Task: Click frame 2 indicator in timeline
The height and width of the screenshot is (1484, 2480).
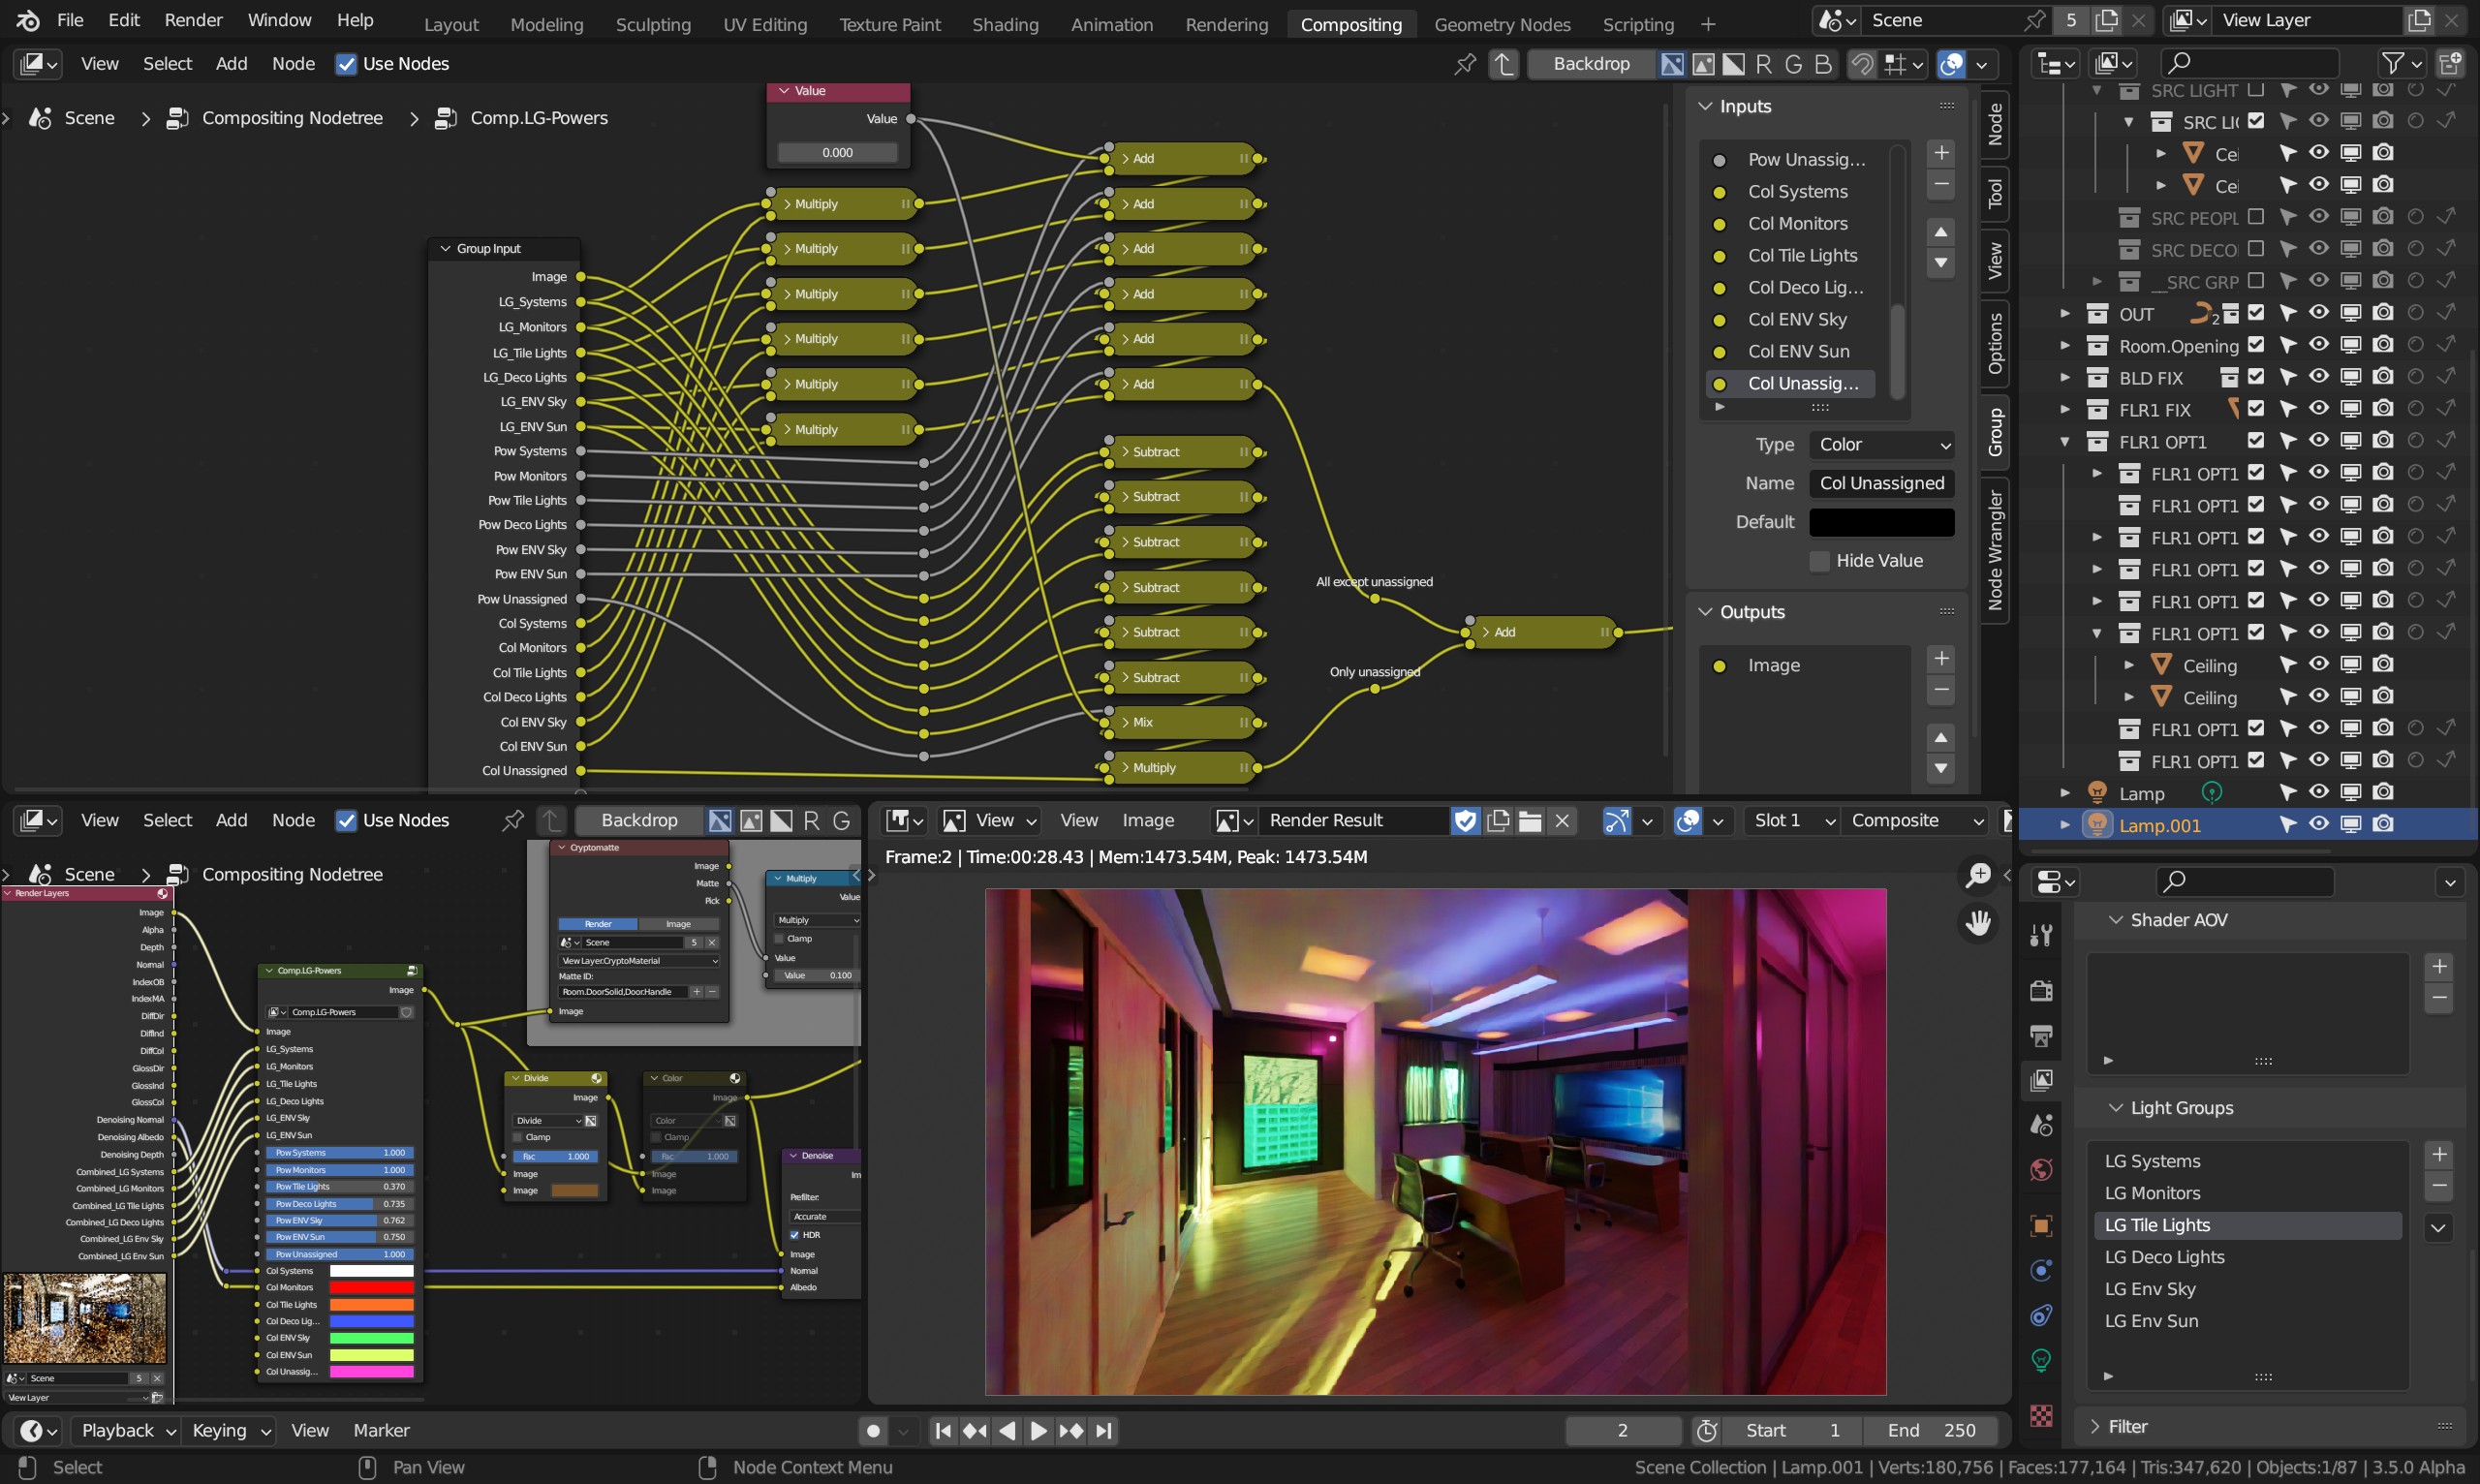Action: 1620,1429
